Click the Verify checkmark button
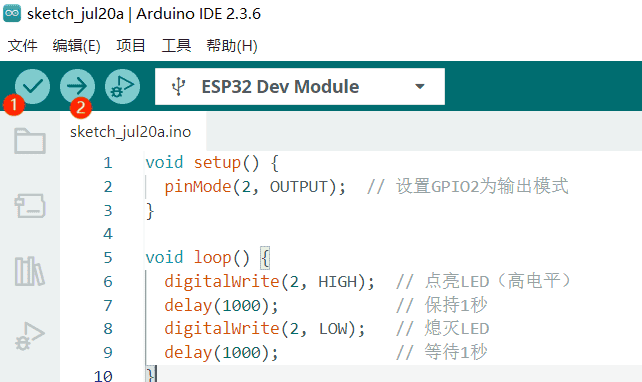 [x=32, y=86]
